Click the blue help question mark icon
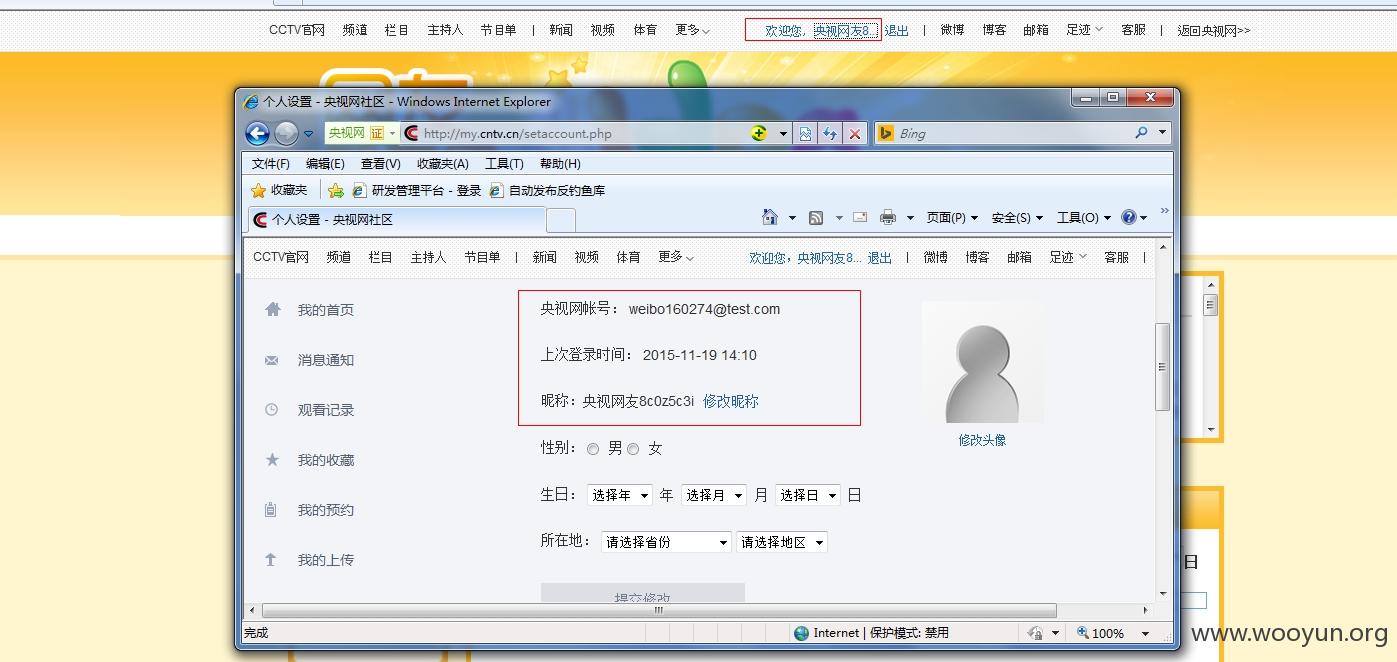This screenshot has height=662, width=1397. click(1129, 217)
